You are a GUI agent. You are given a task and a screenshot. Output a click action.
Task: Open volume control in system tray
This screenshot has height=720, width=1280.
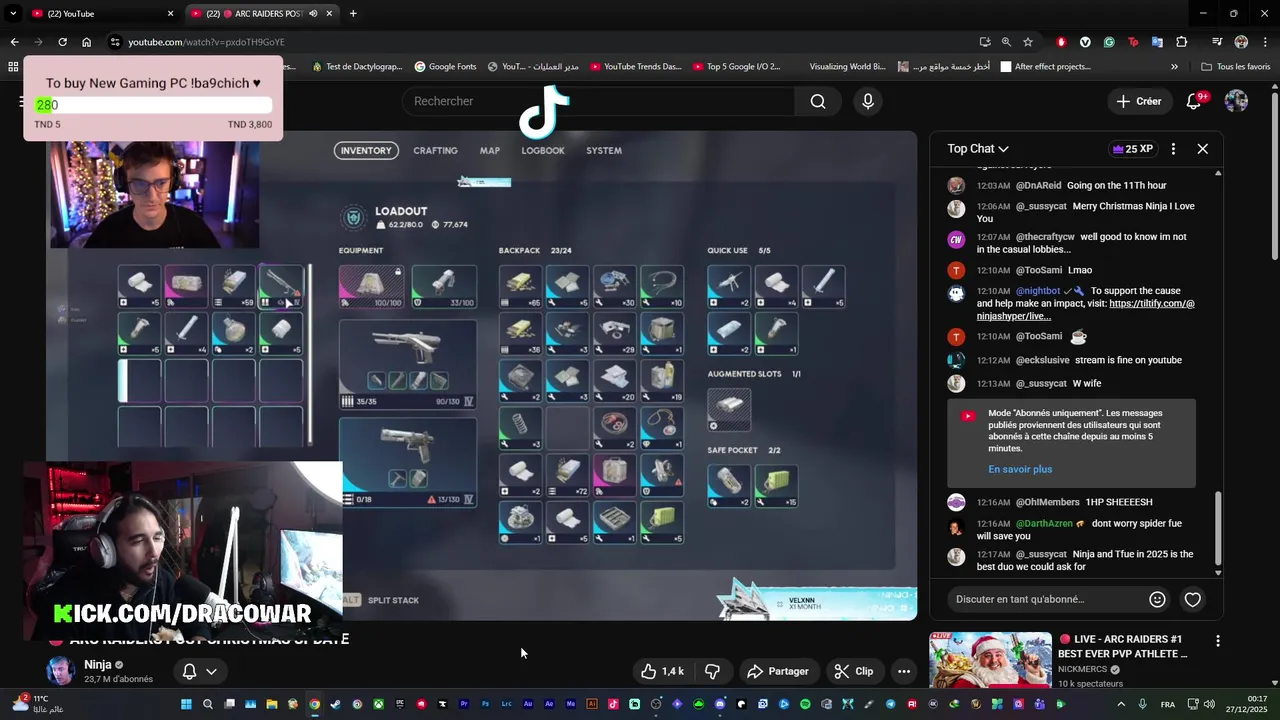1209,704
